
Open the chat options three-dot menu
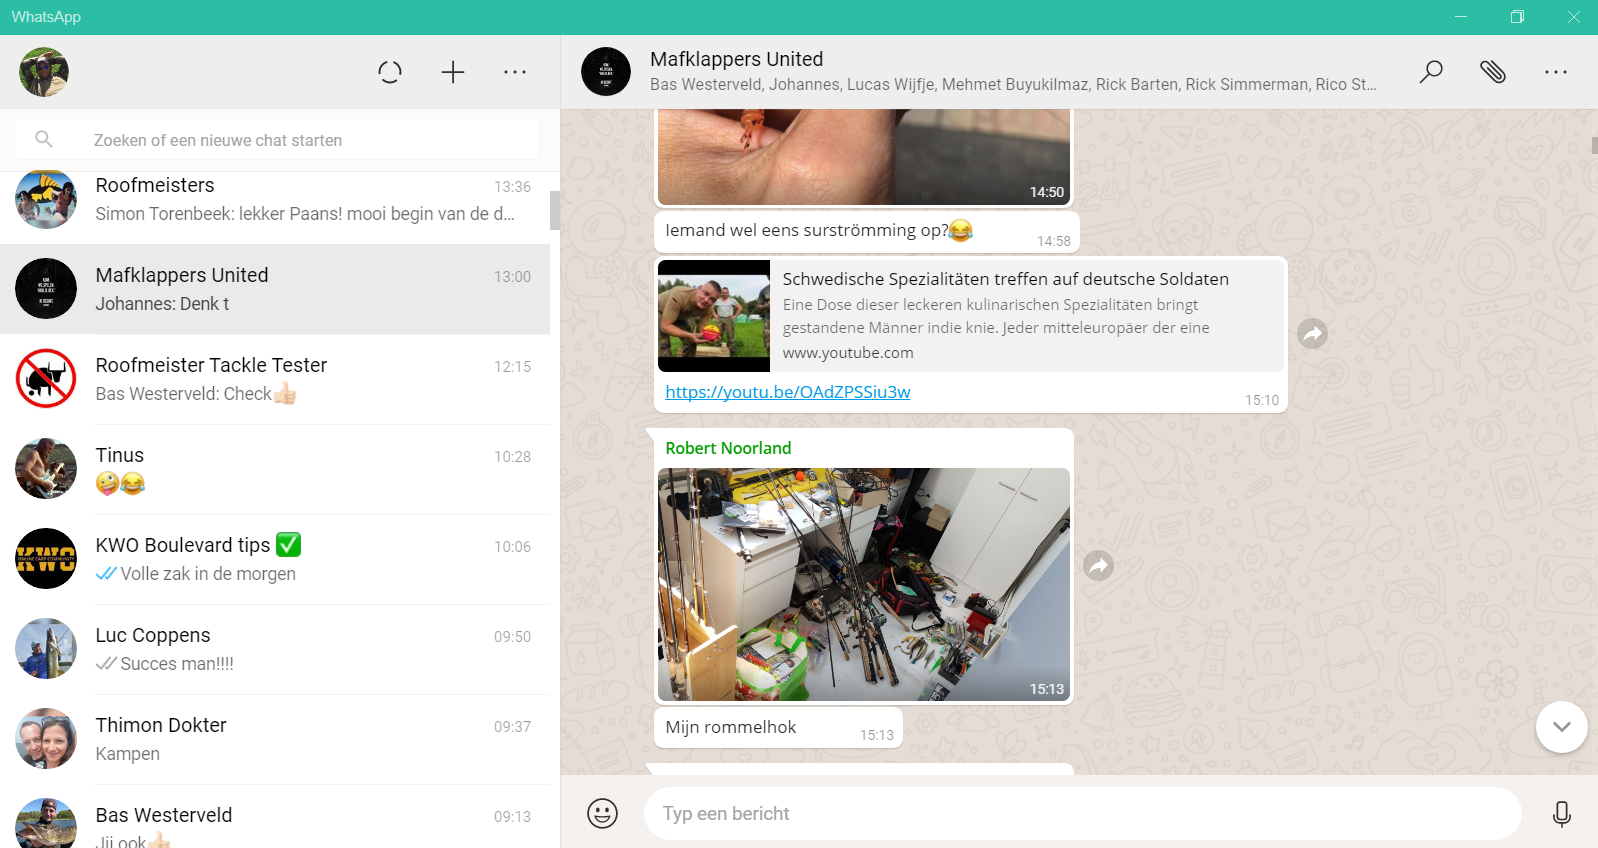click(x=1556, y=72)
